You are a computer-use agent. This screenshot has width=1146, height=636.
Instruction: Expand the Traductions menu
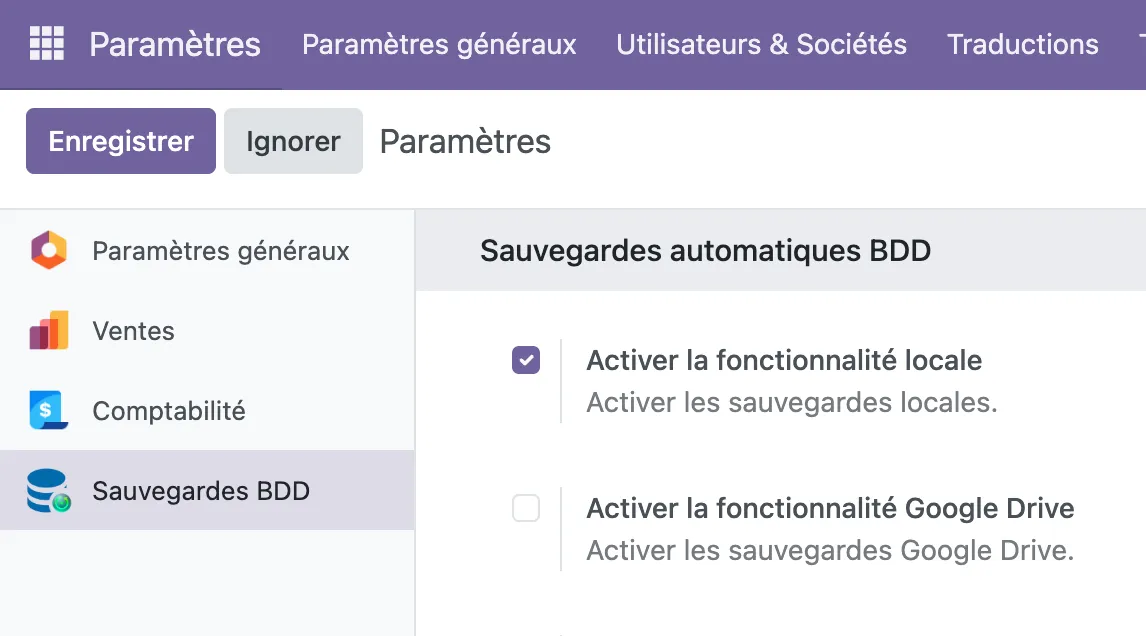click(x=1022, y=45)
